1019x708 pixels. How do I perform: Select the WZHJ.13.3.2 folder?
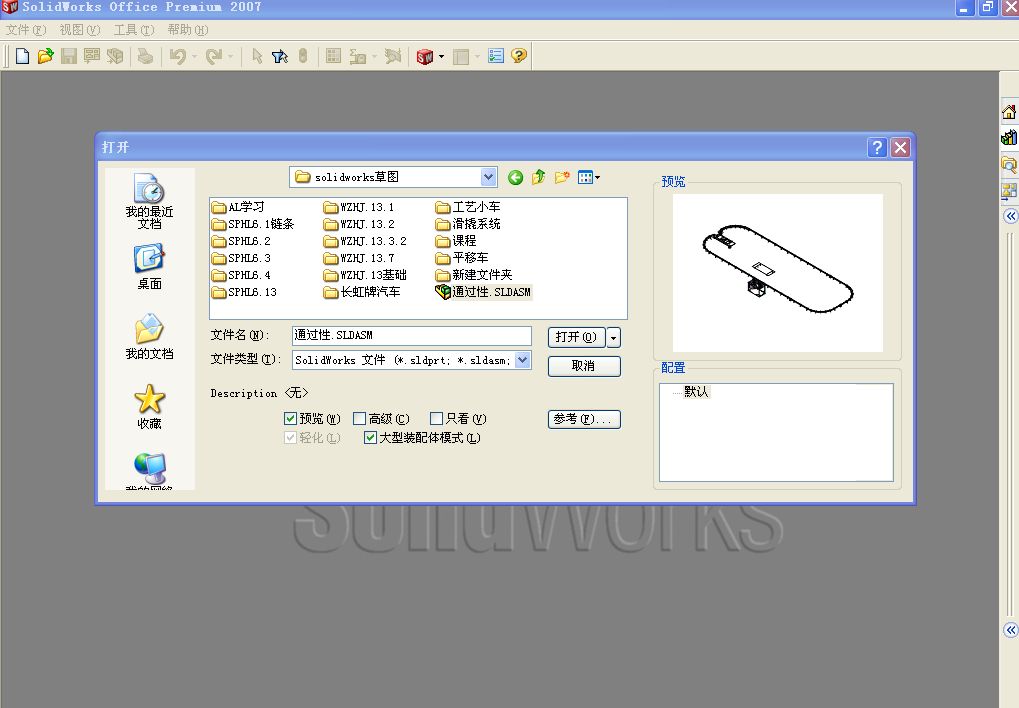tap(365, 241)
